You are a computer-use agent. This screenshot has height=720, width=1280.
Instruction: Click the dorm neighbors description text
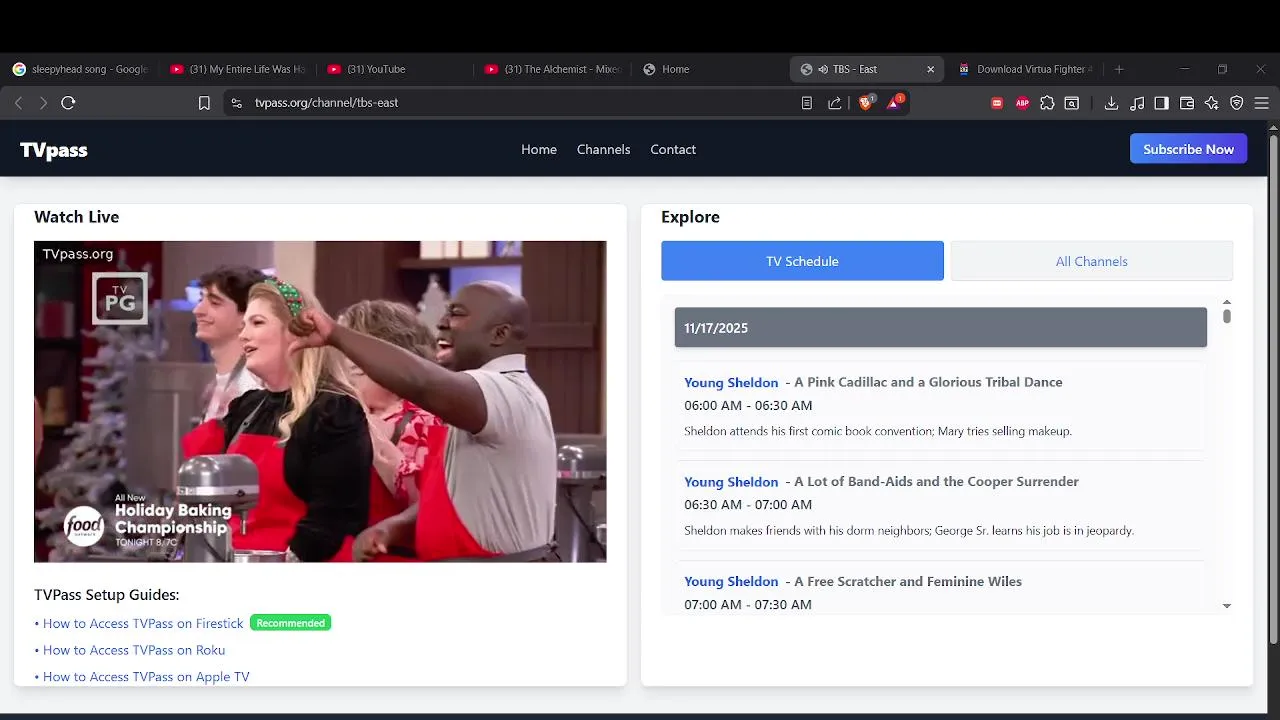pyautogui.click(x=909, y=530)
